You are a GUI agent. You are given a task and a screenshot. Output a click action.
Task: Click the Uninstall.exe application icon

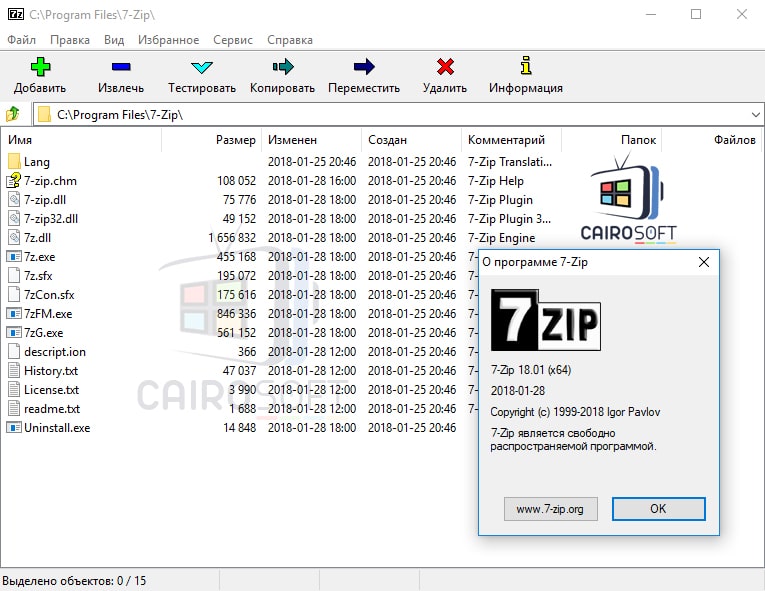click(14, 428)
